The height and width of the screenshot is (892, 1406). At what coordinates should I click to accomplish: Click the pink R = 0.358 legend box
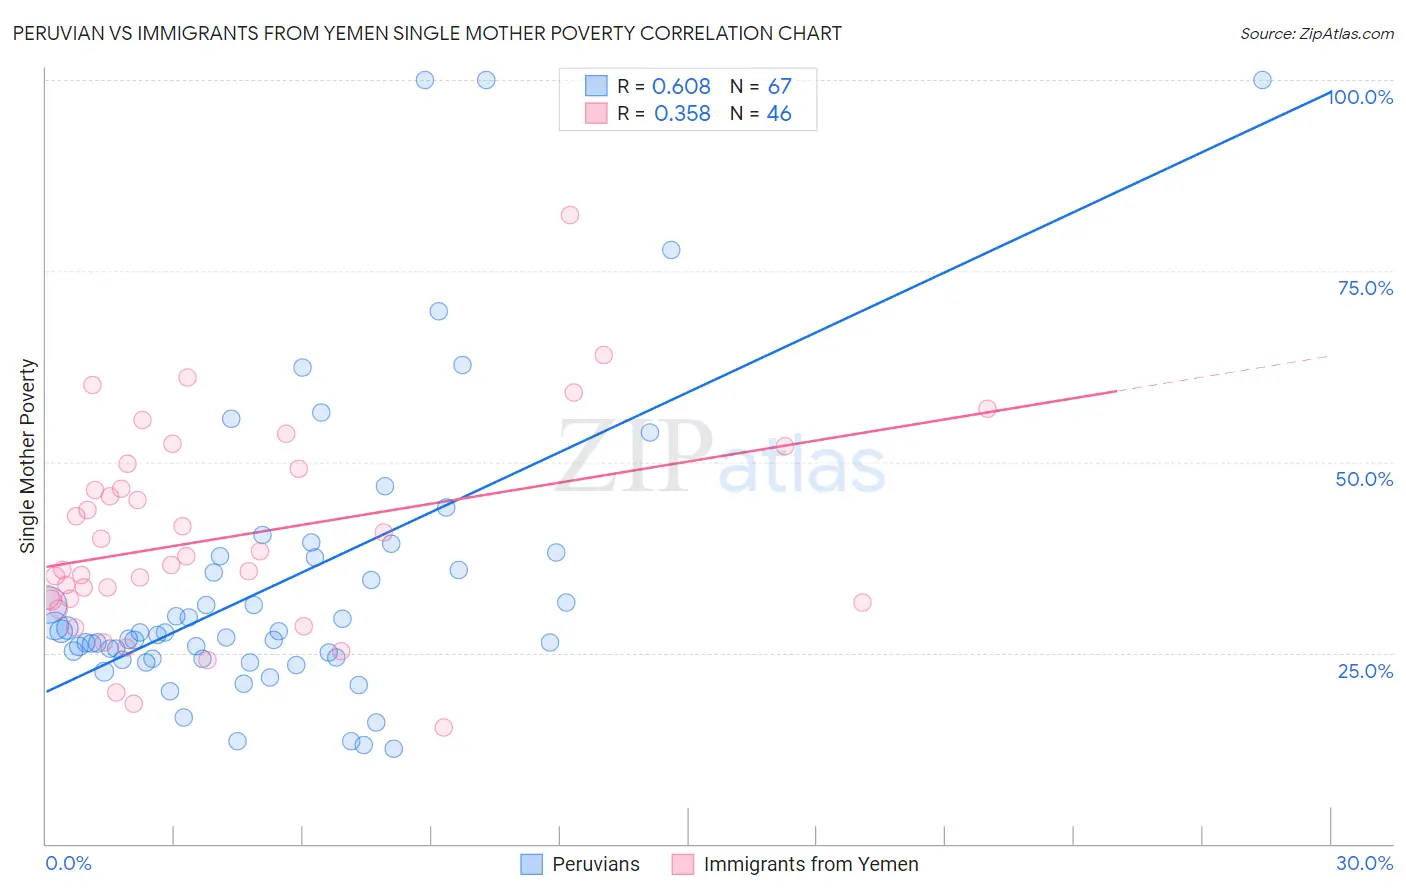coord(596,113)
